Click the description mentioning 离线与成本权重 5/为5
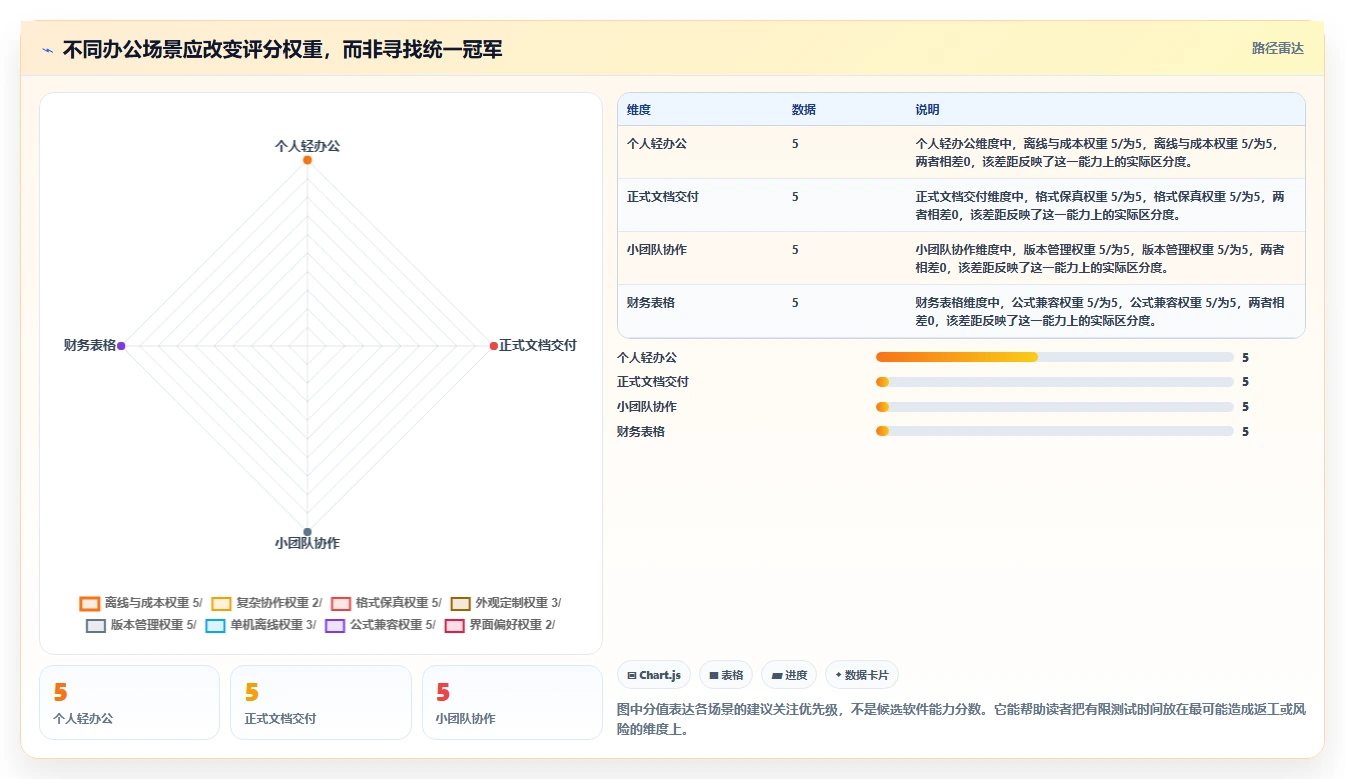Image resolution: width=1345 pixels, height=779 pixels. point(1097,152)
